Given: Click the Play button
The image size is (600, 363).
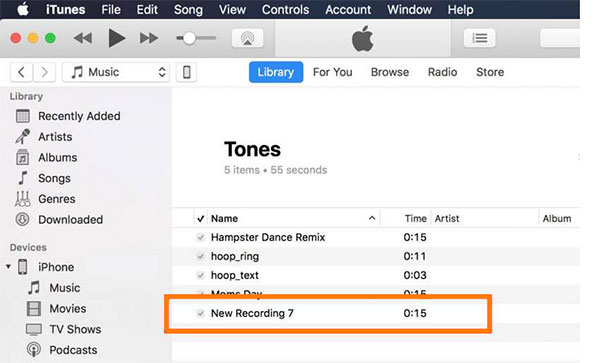Looking at the screenshot, I should (116, 38).
